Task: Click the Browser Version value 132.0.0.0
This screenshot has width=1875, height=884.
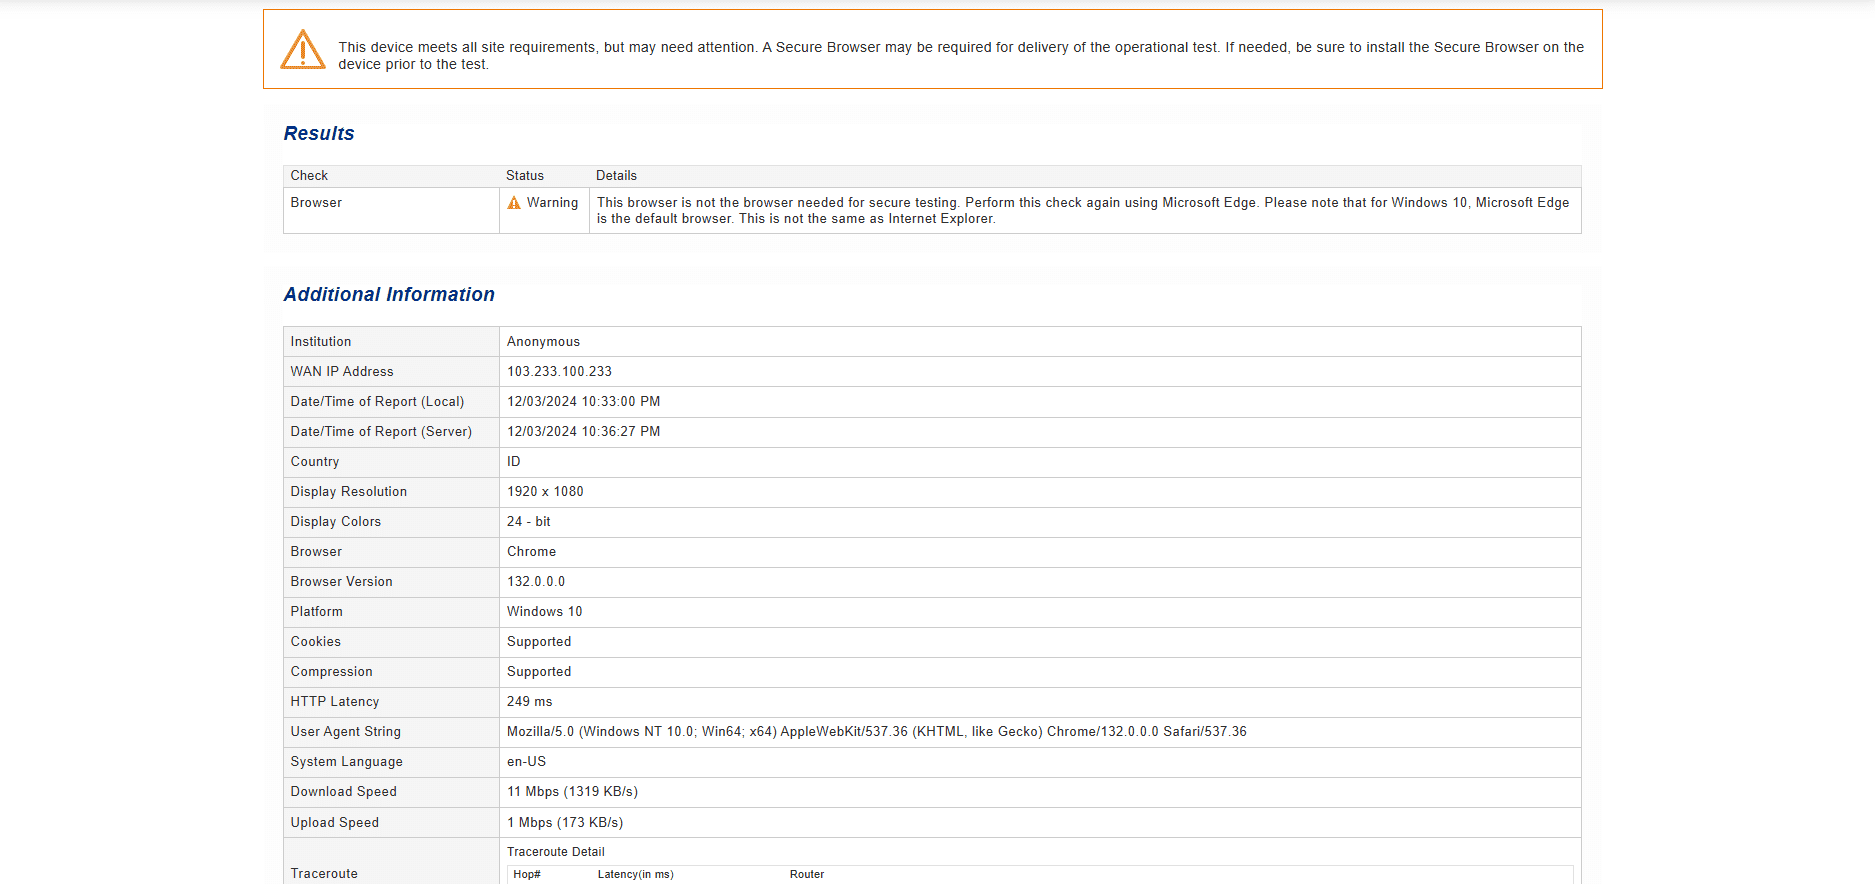Action: pos(536,582)
